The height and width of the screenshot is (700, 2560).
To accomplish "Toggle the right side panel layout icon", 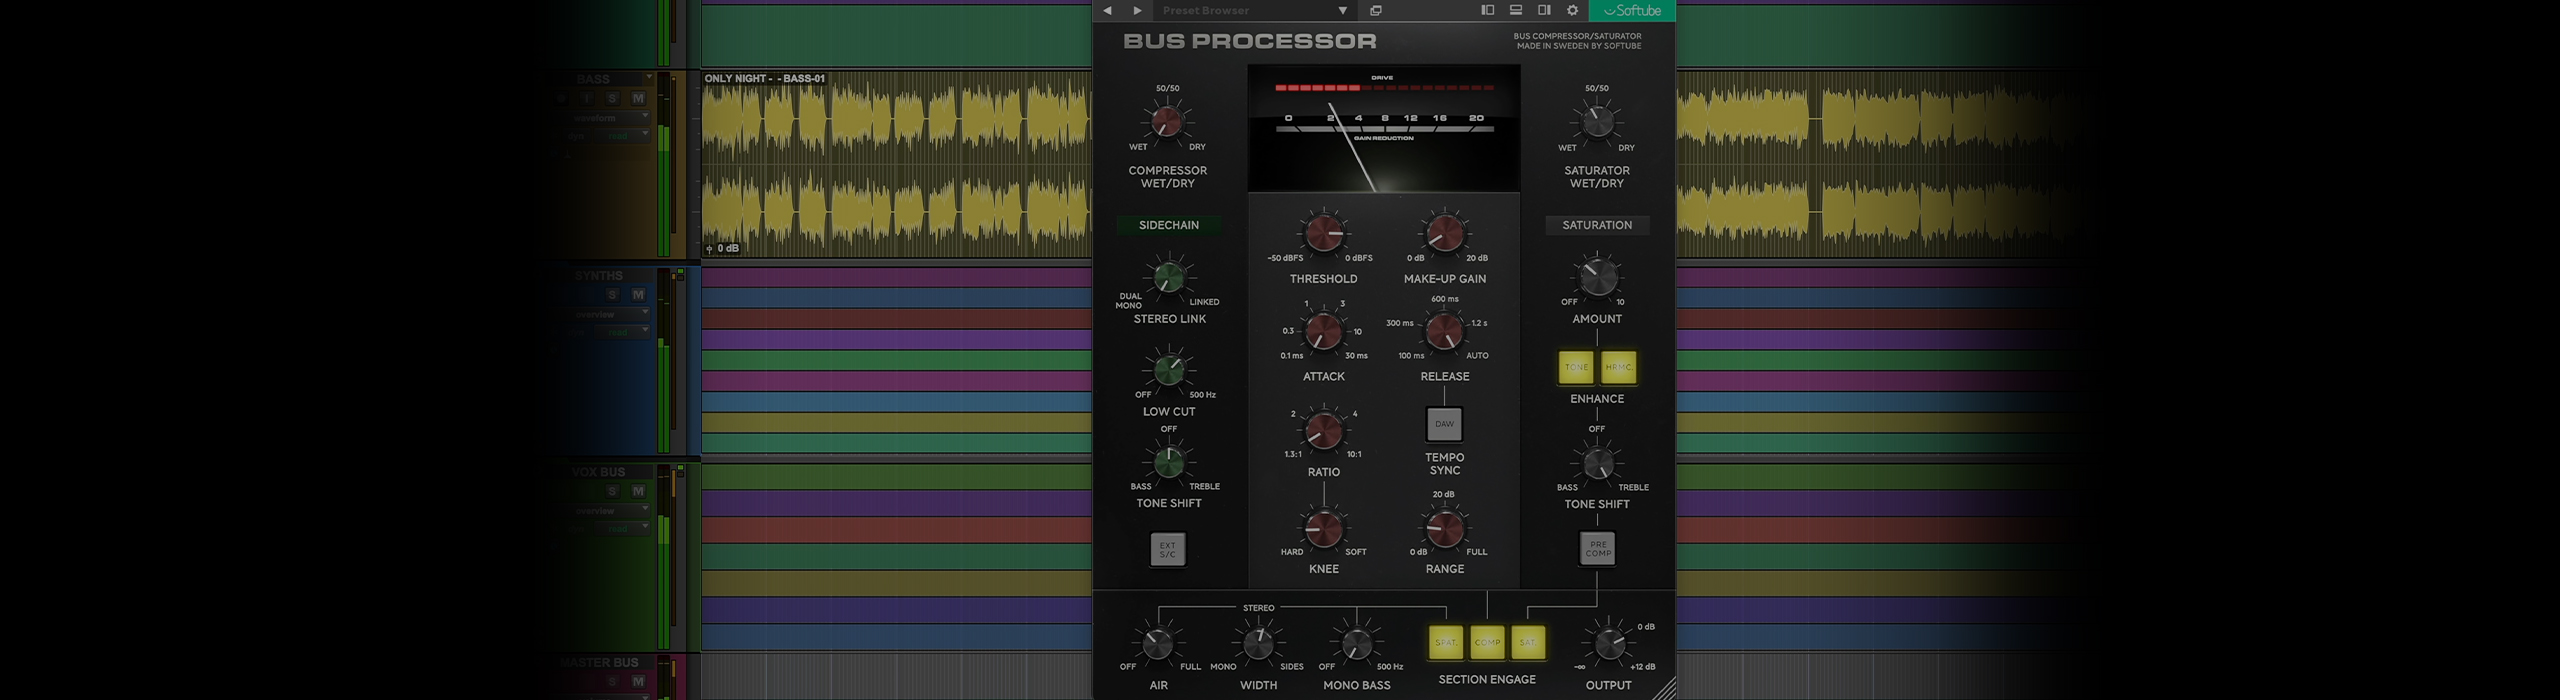I will pos(1544,10).
